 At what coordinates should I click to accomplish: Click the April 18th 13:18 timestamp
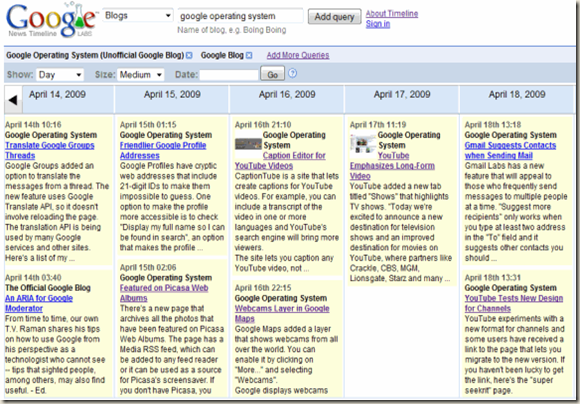click(x=493, y=125)
